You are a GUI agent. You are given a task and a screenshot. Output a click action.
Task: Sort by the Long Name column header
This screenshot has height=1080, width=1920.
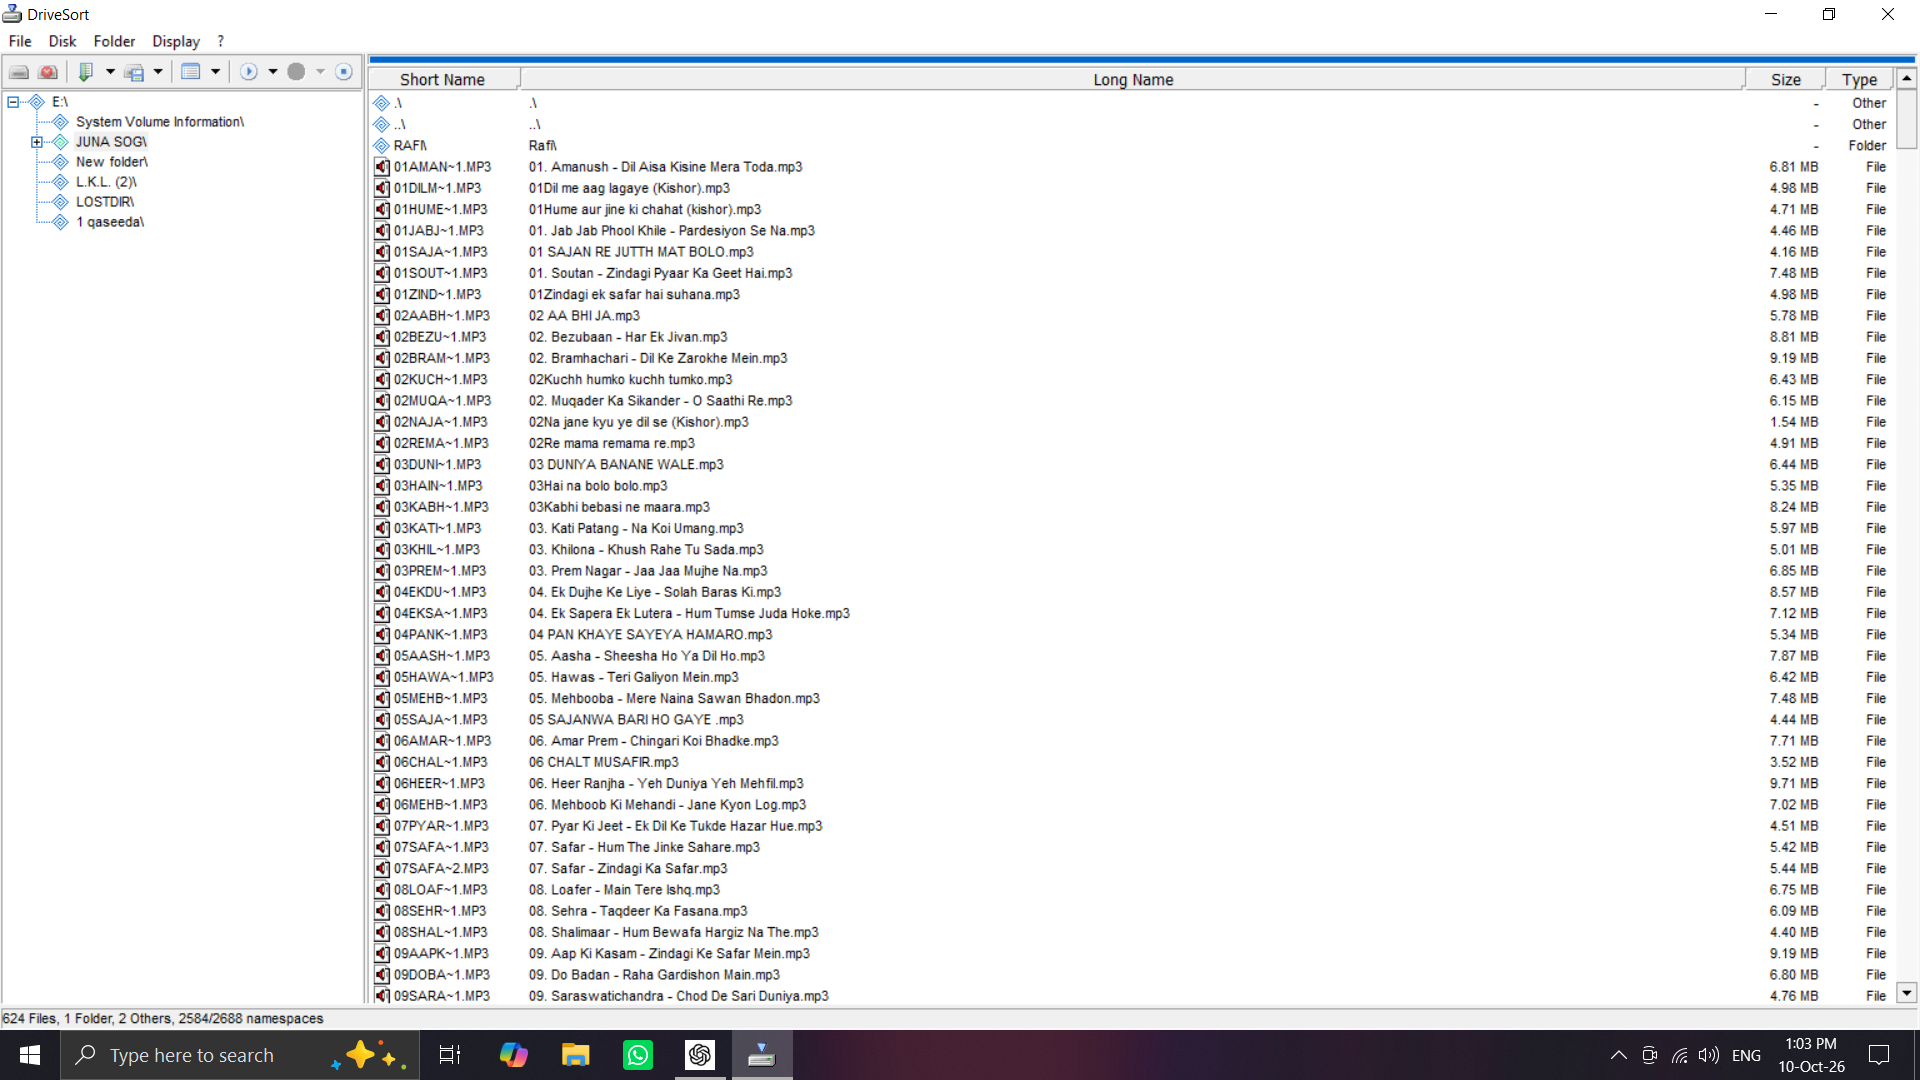tap(1133, 80)
